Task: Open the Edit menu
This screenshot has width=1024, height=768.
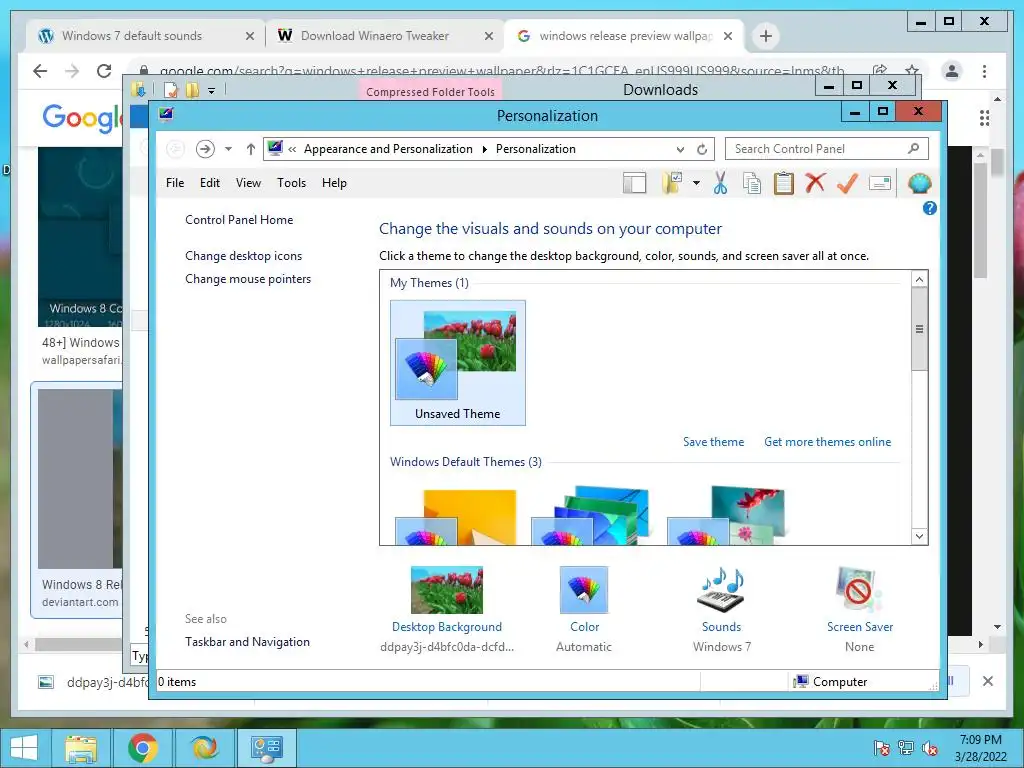Action: pyautogui.click(x=210, y=183)
